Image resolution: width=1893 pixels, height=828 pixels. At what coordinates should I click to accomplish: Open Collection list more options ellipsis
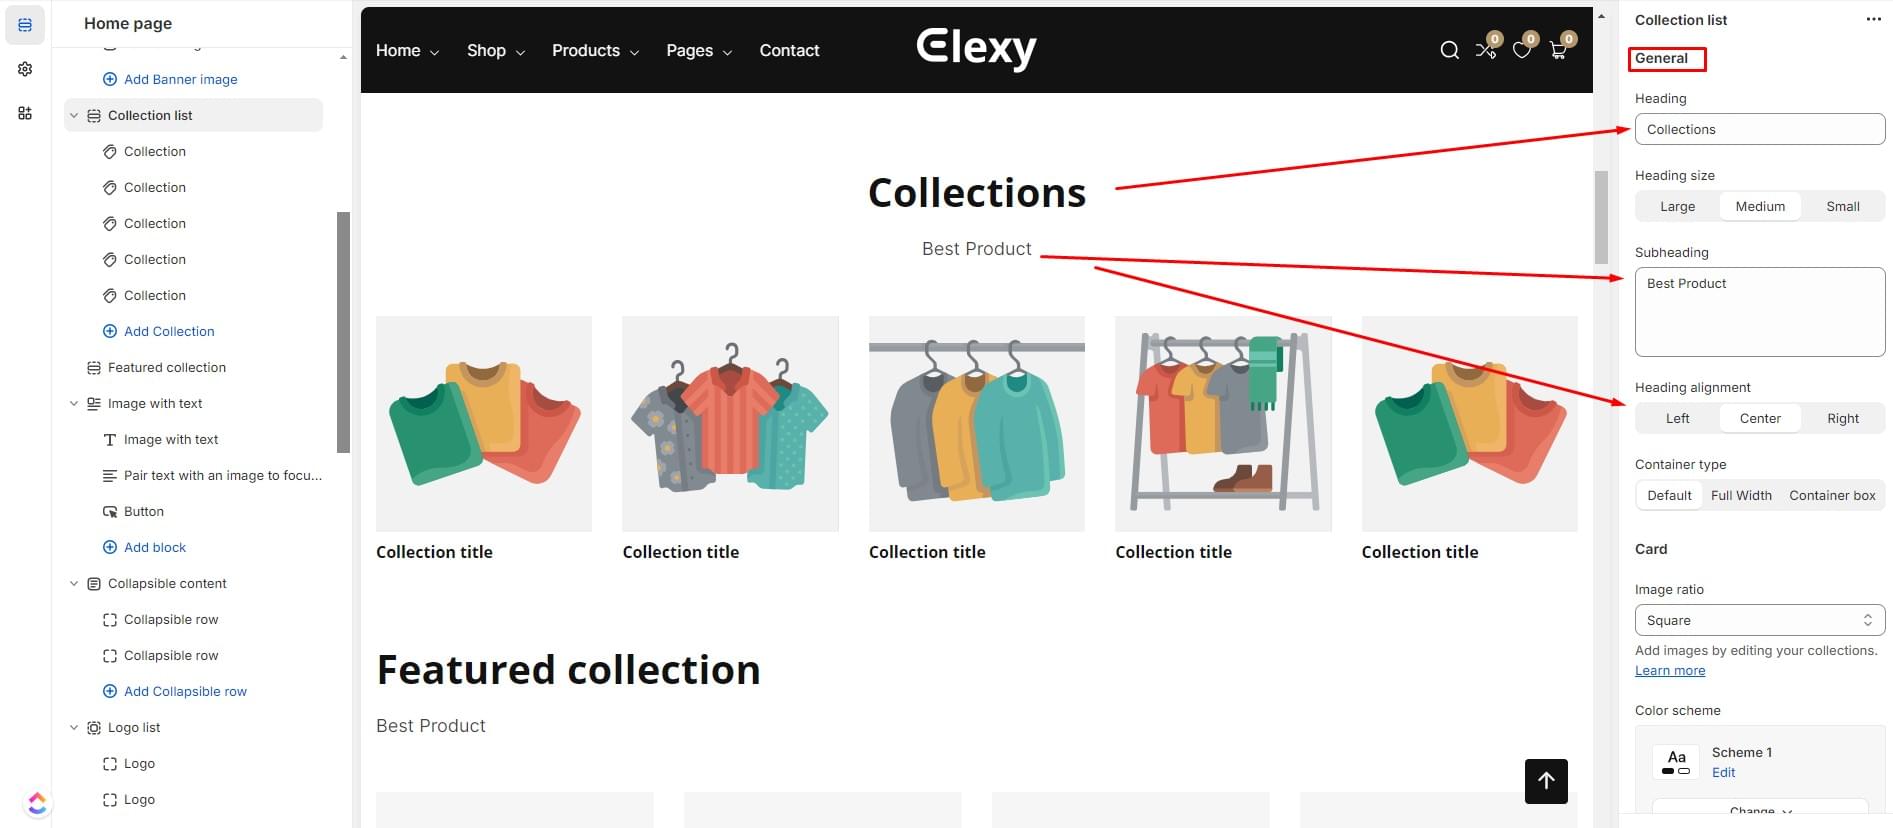(1873, 20)
